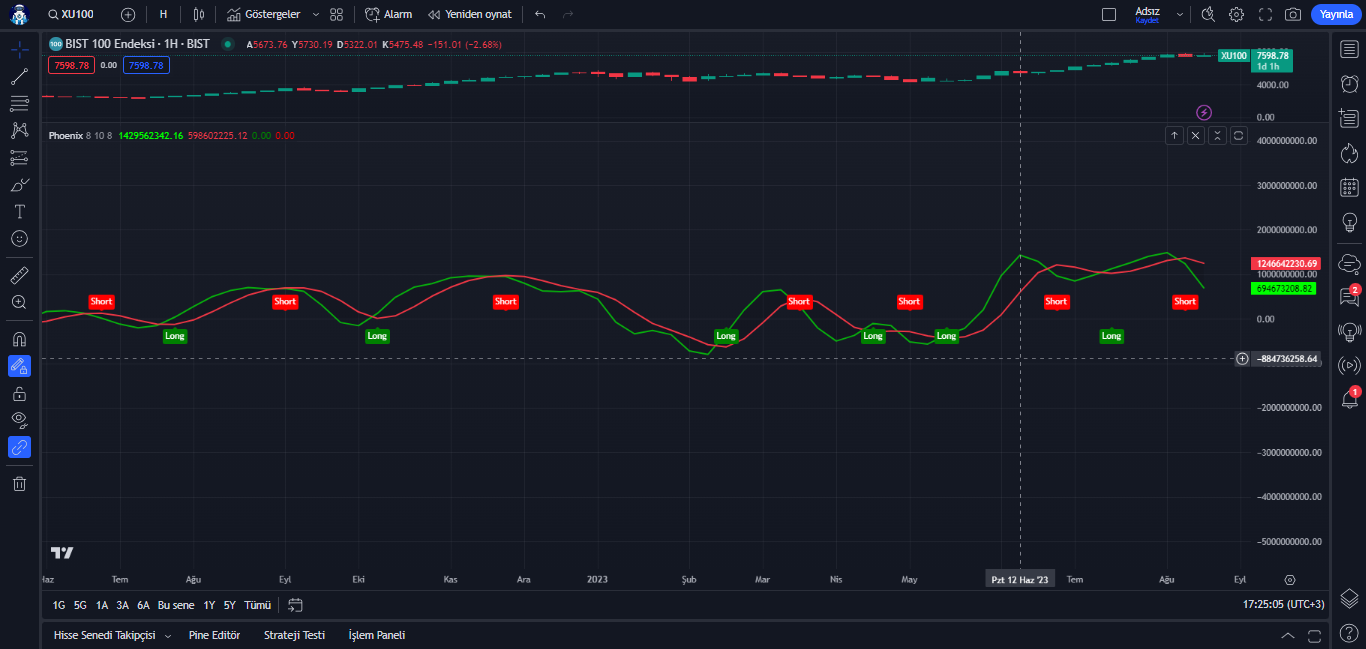This screenshot has width=1366, height=649.
Task: Expand Hisse Senedi Takipçisi dropdown
Action: pyautogui.click(x=167, y=636)
